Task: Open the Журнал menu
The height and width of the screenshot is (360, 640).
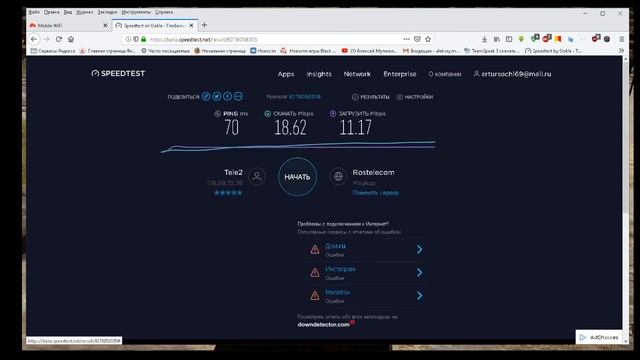Action: tap(84, 12)
